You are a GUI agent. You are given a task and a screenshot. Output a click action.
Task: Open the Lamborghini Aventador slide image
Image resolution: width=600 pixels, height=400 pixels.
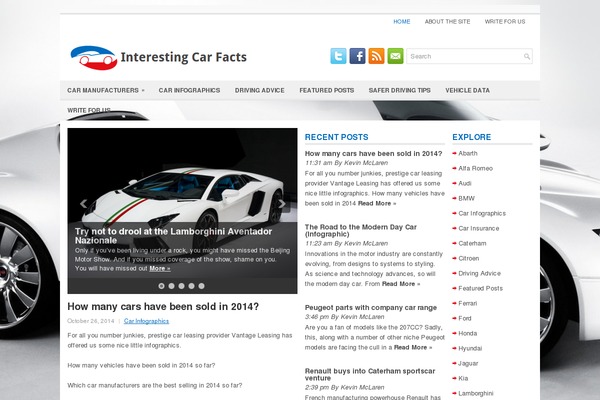click(x=182, y=176)
